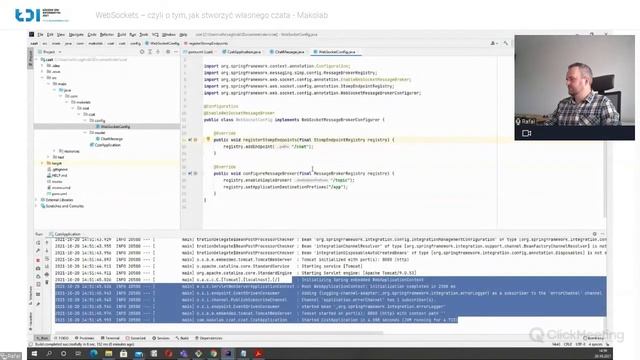Select CzatApplication class in project tree

pyautogui.click(x=105, y=145)
